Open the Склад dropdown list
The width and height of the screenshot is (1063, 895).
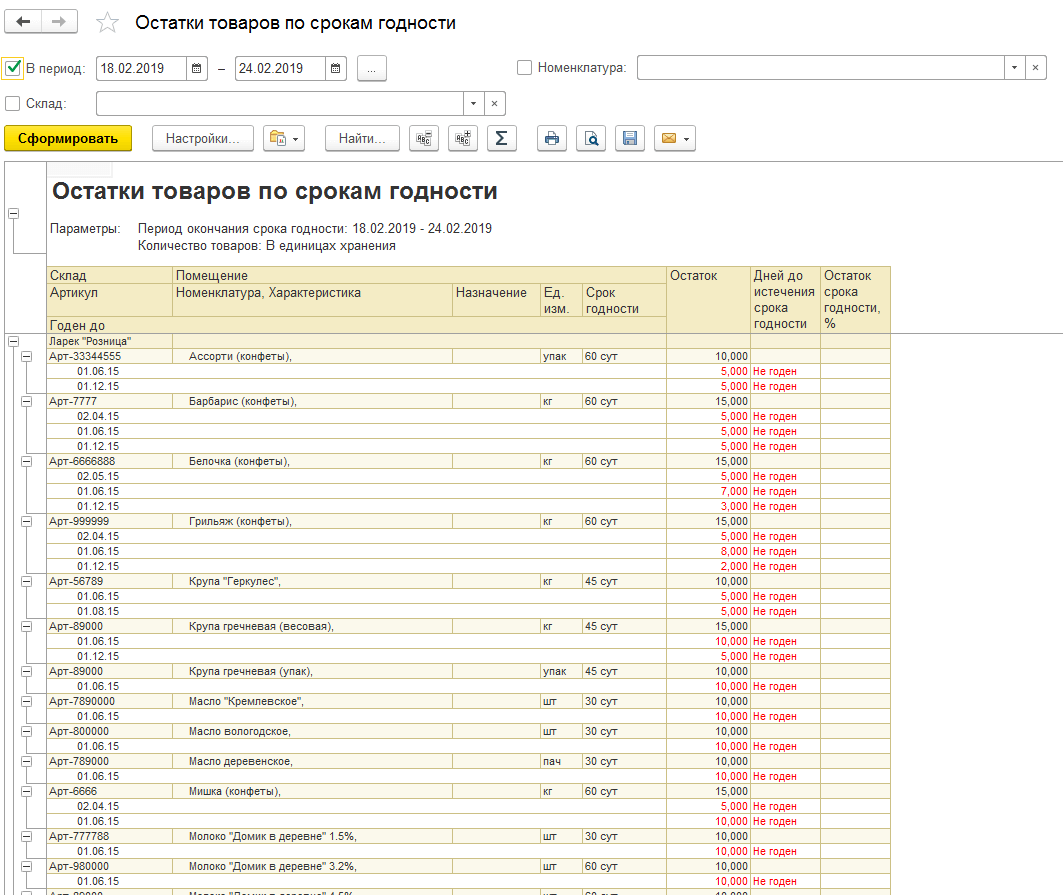pyautogui.click(x=473, y=104)
